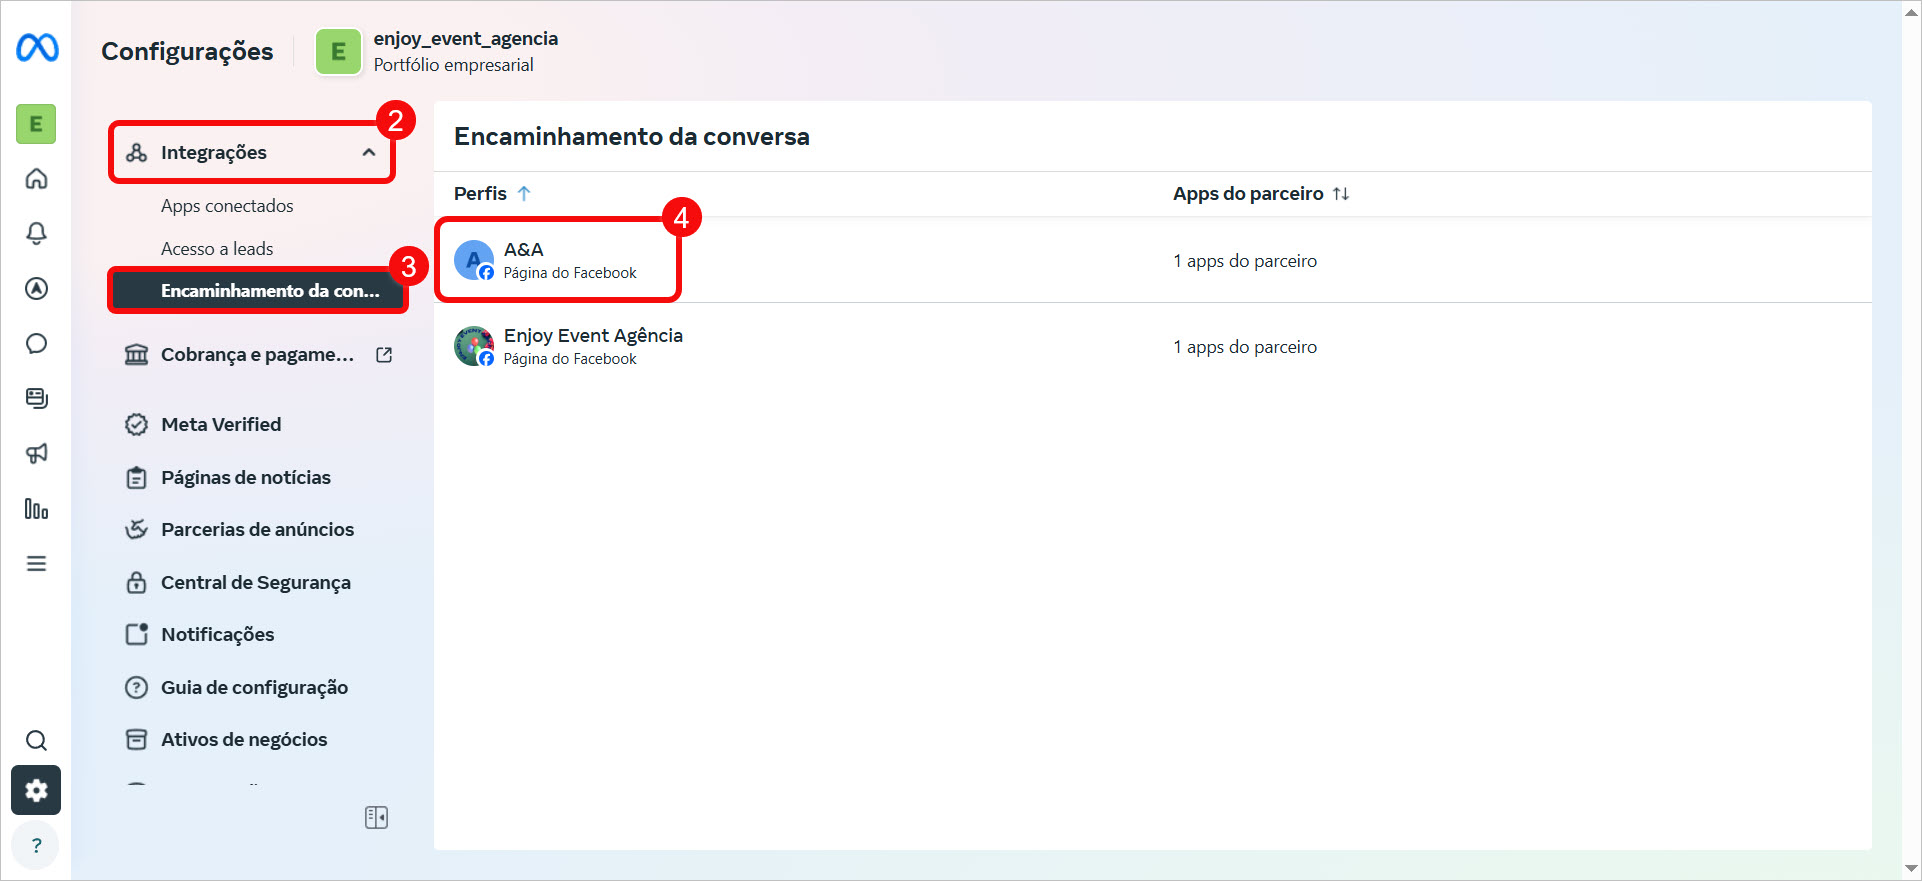Open Cobrança e pagamentos menu item
The height and width of the screenshot is (881, 1922).
tap(258, 355)
